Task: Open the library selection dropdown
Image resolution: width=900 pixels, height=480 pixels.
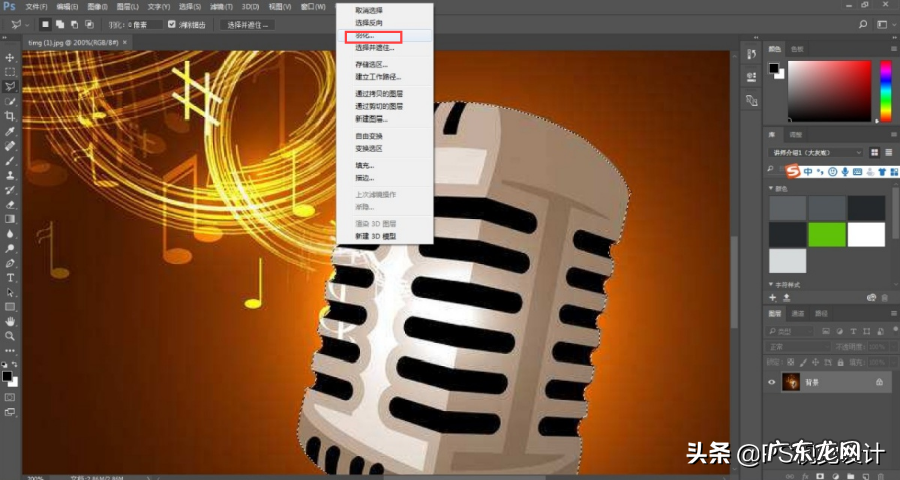Action: pyautogui.click(x=815, y=152)
